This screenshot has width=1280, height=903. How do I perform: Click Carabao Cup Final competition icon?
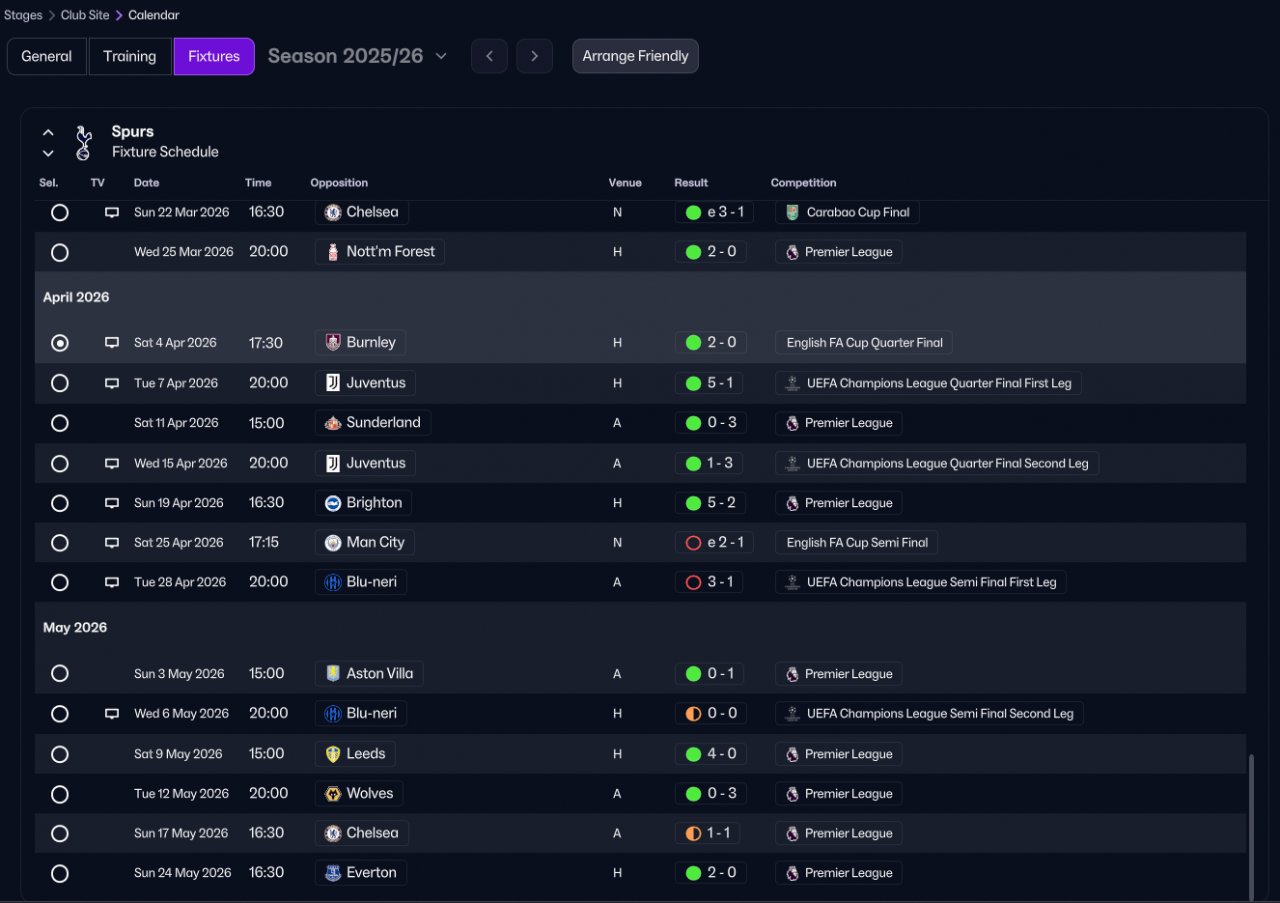pyautogui.click(x=792, y=213)
